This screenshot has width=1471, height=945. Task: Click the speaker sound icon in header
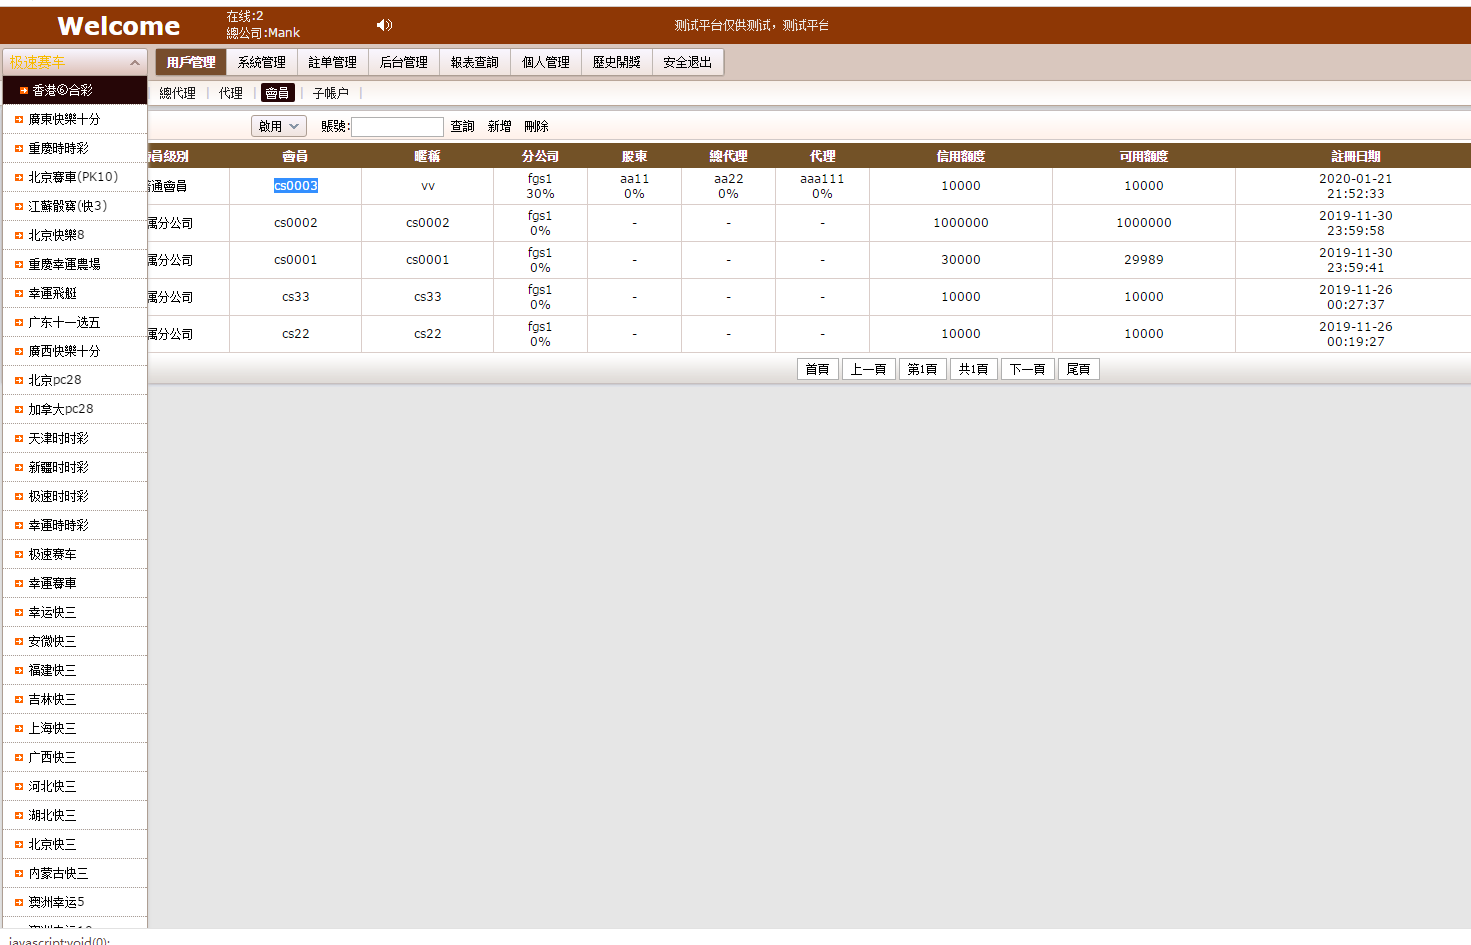point(383,25)
